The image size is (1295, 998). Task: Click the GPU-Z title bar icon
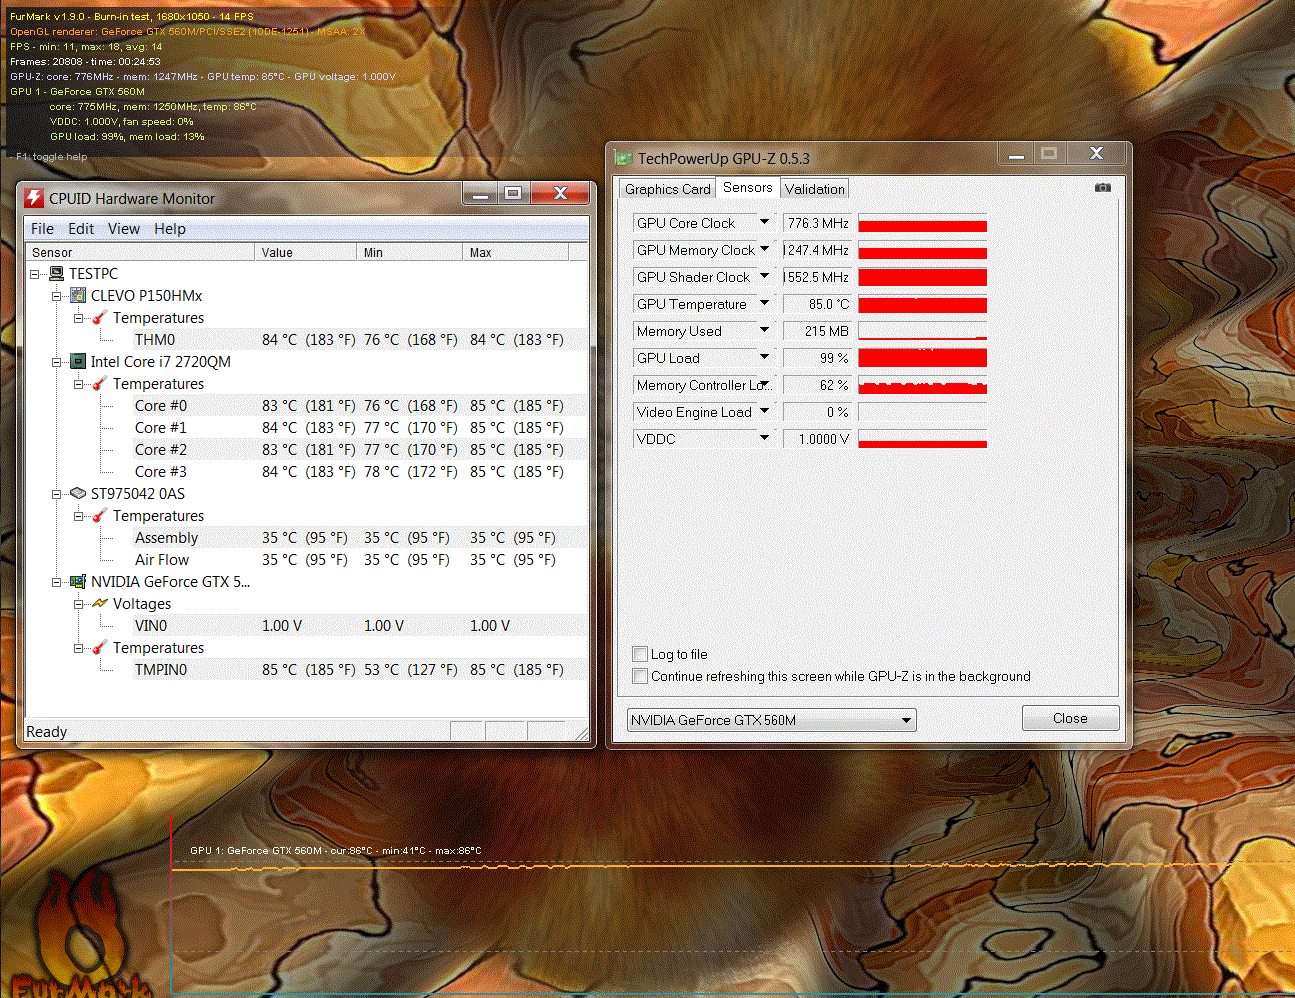[x=624, y=158]
